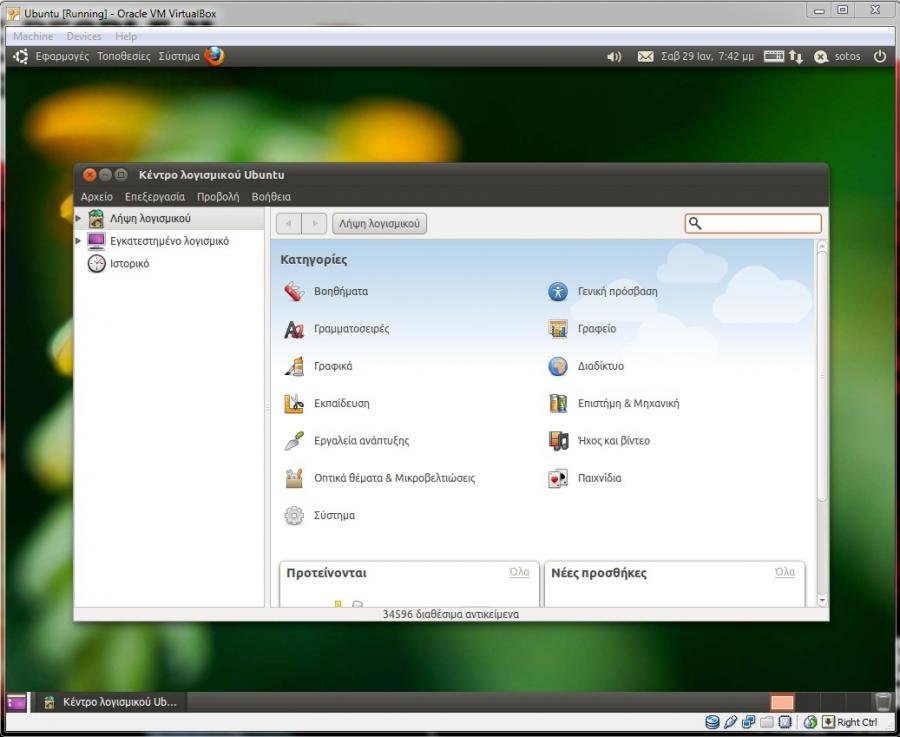Open the volume speaker indicator
Screen dimensions: 900x737
614,56
